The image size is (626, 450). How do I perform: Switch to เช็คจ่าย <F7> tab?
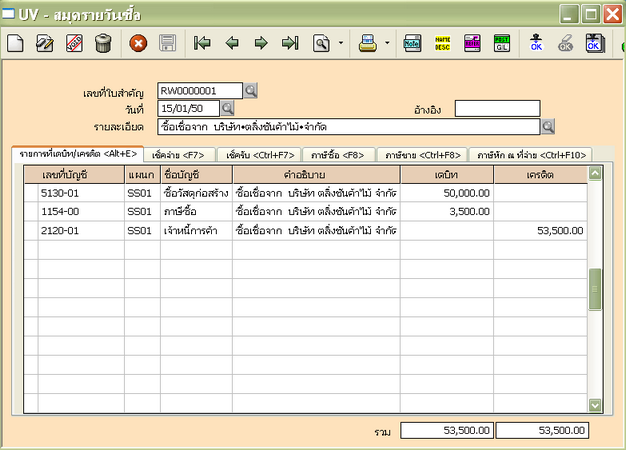click(x=180, y=155)
